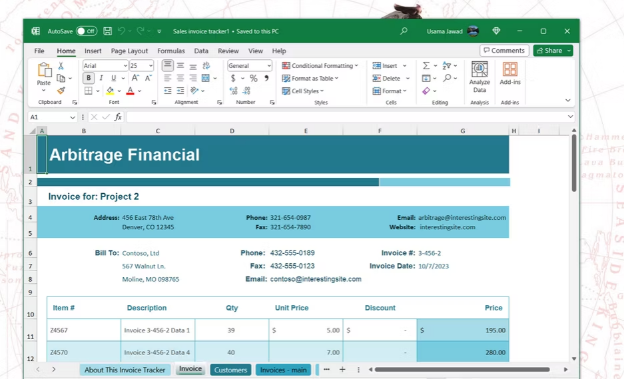Click the Cut scissors icon
624x379 pixels.
click(x=61, y=66)
